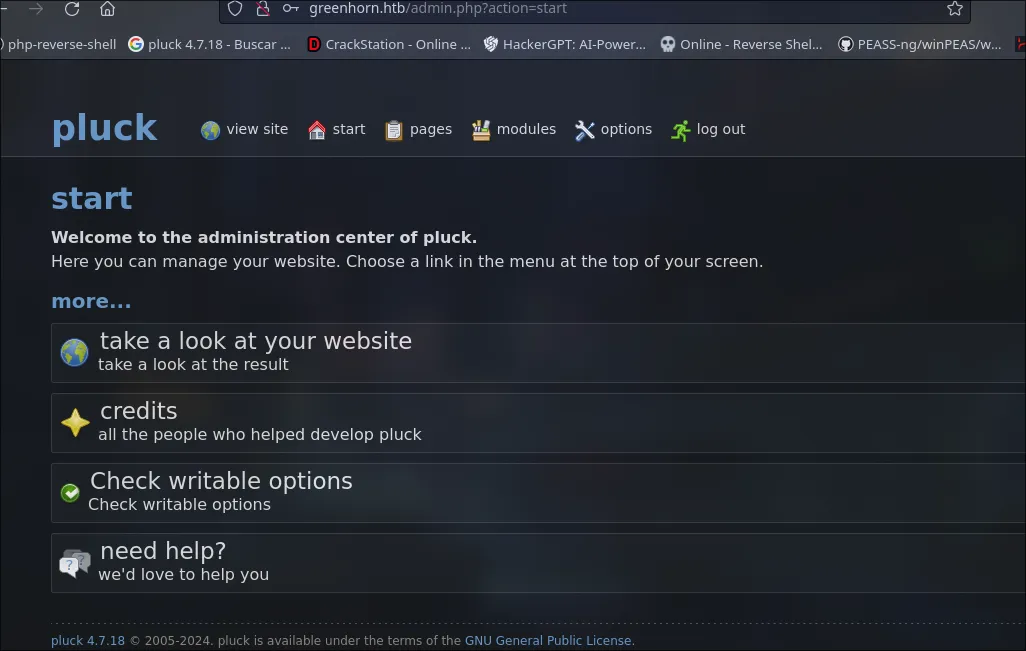This screenshot has width=1026, height=651.
Task: Click the browser reload icon
Action: [72, 9]
